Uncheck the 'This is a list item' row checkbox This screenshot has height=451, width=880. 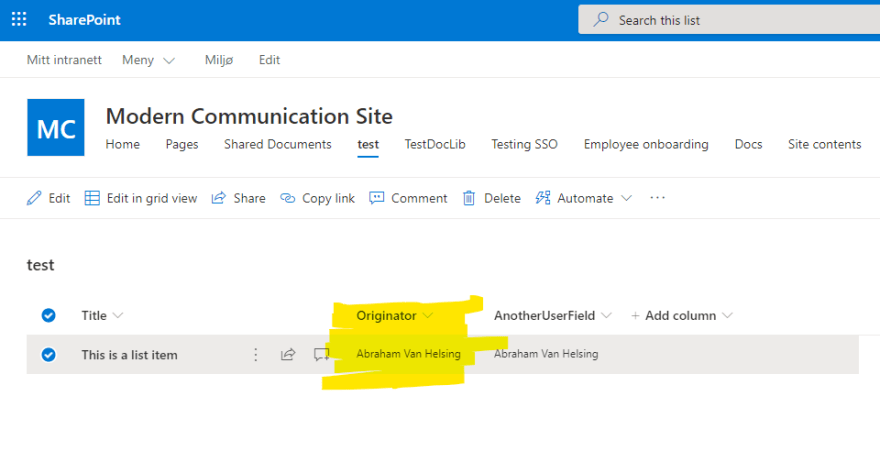pyautogui.click(x=48, y=354)
